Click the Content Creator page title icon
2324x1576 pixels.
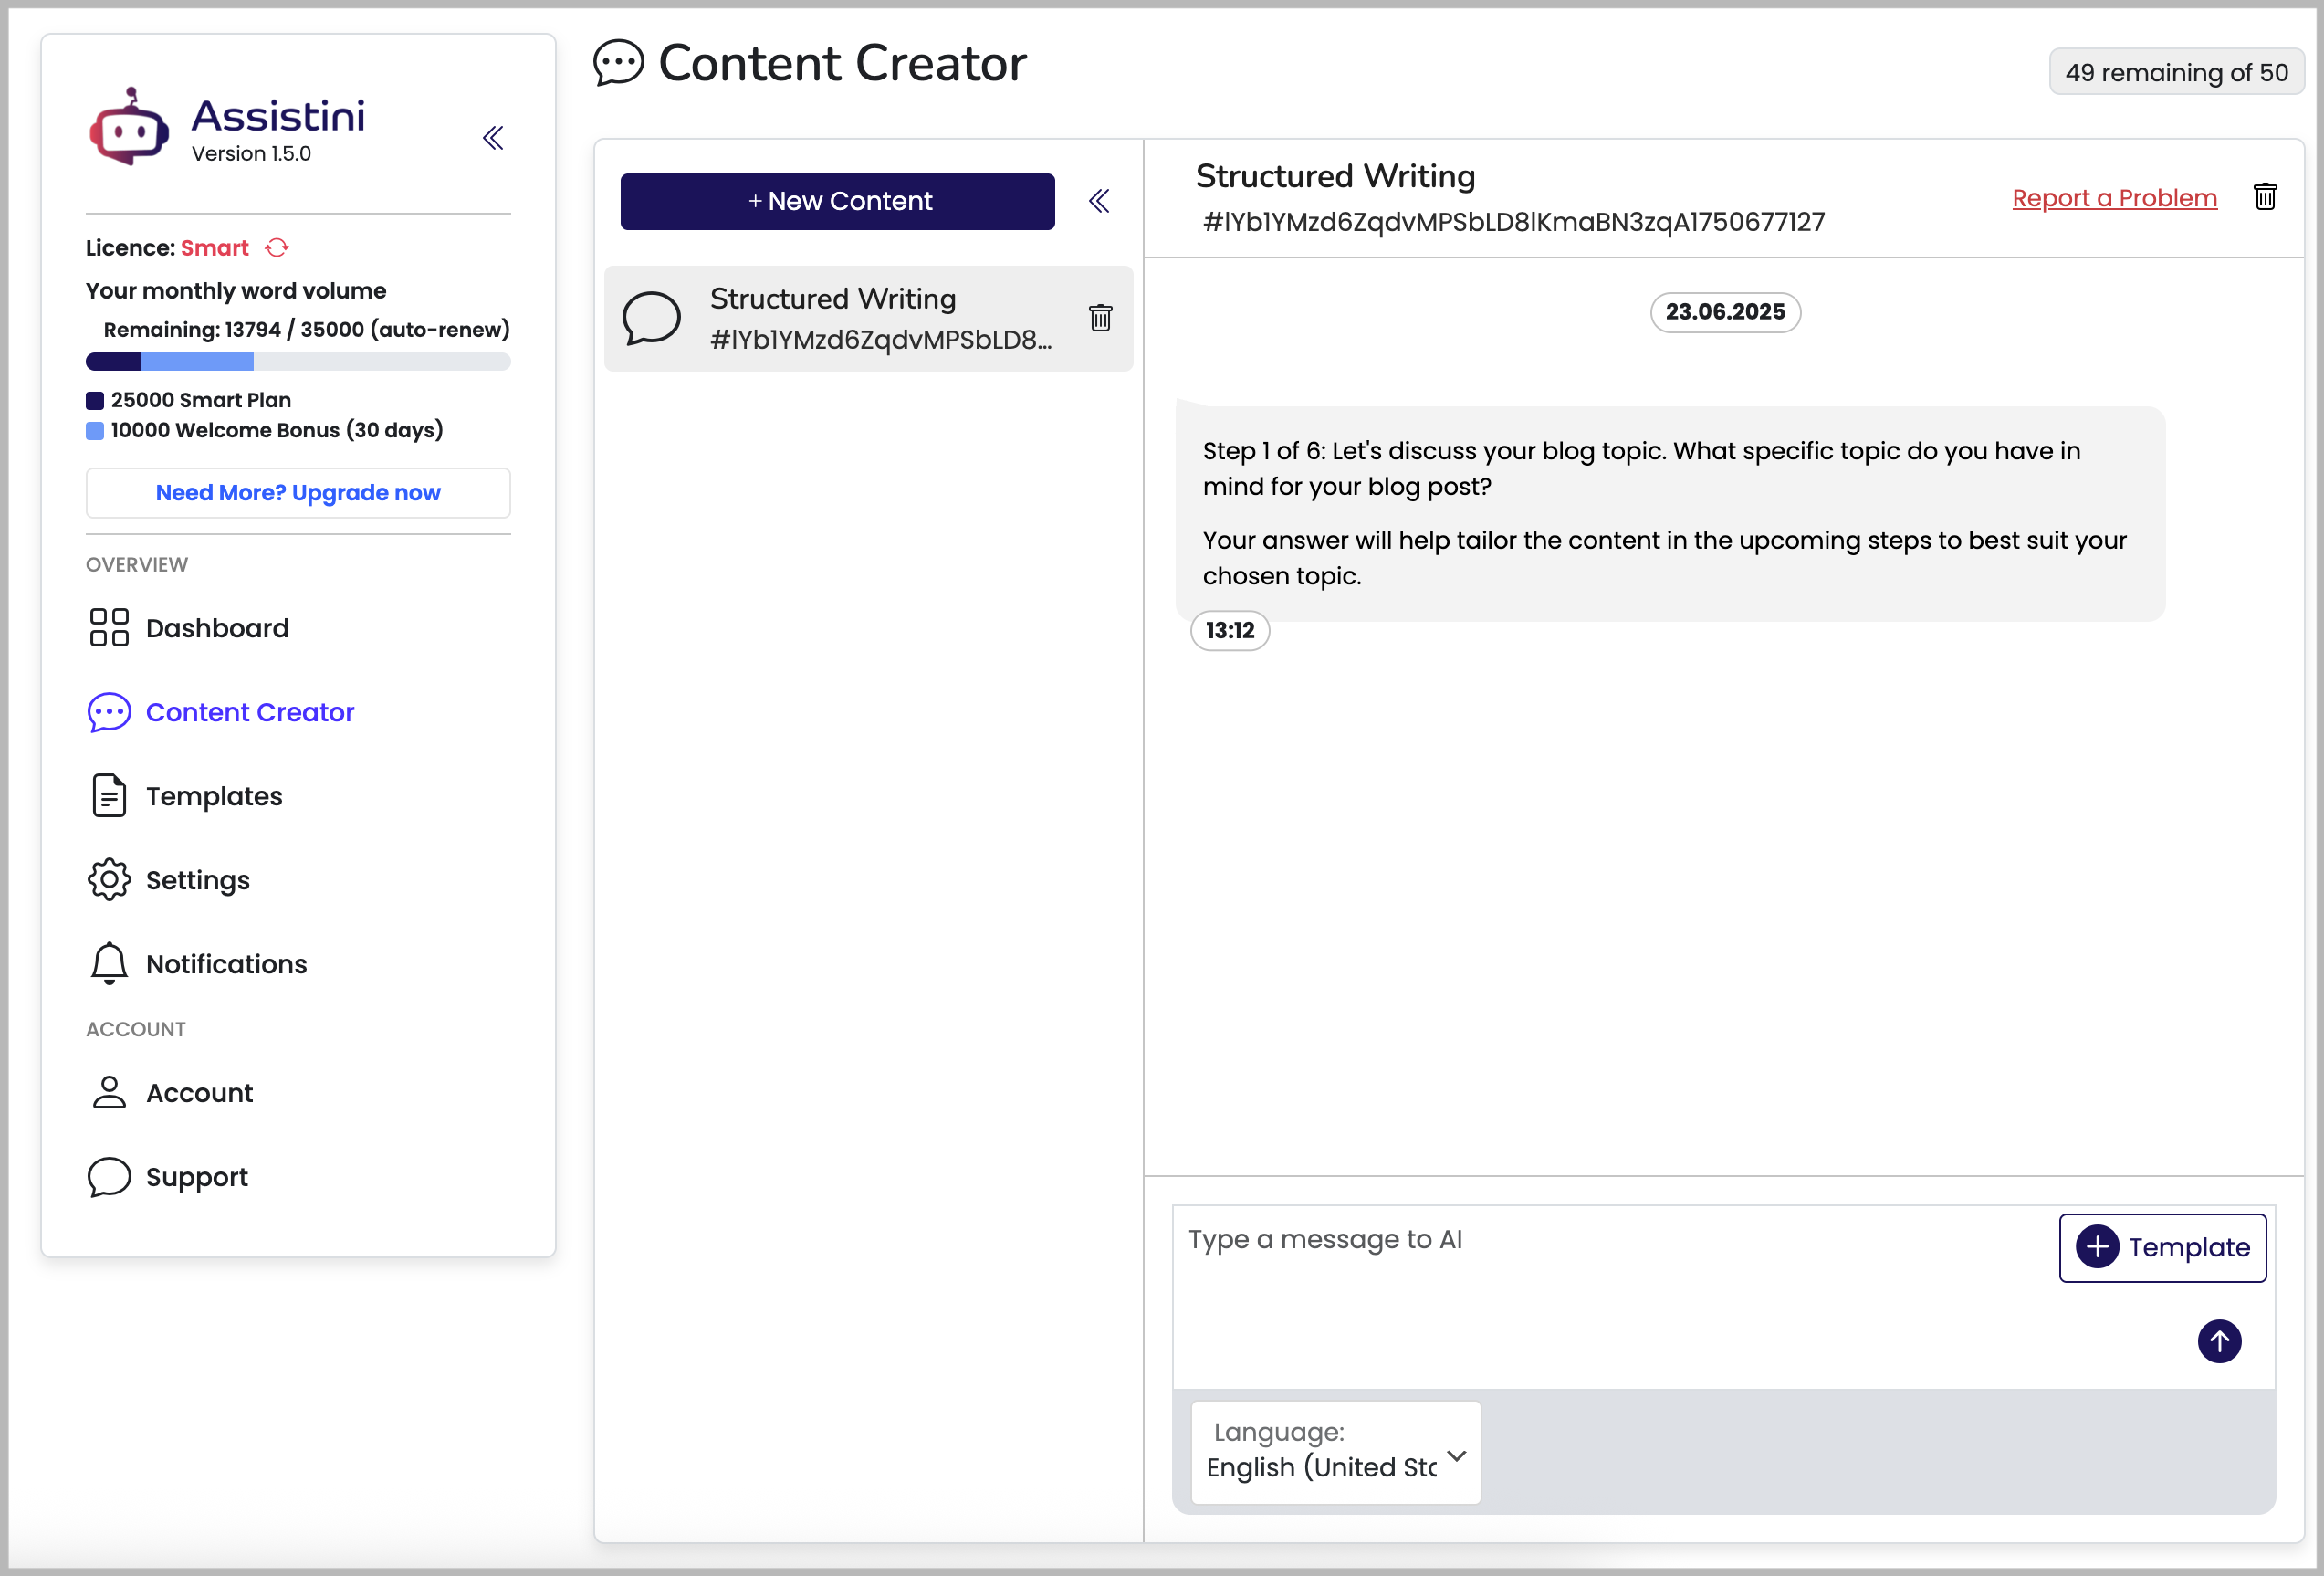[x=618, y=64]
